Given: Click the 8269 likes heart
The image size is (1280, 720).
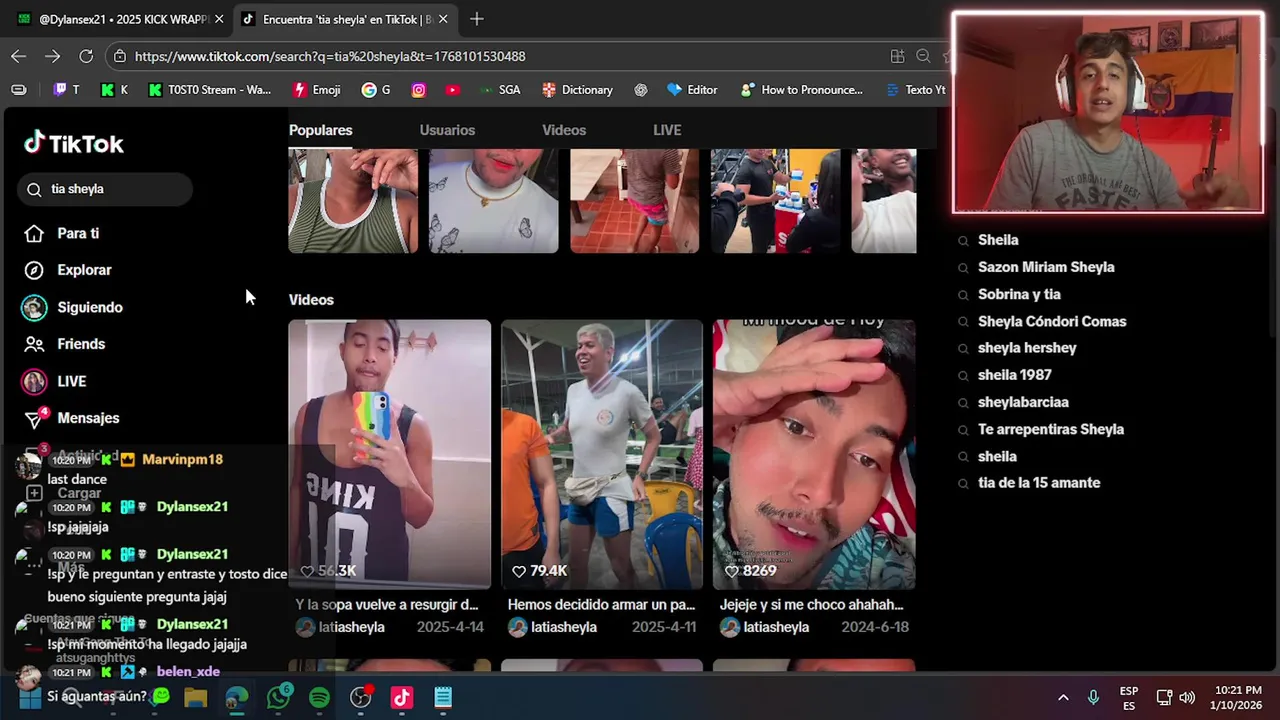Looking at the screenshot, I should [x=731, y=571].
